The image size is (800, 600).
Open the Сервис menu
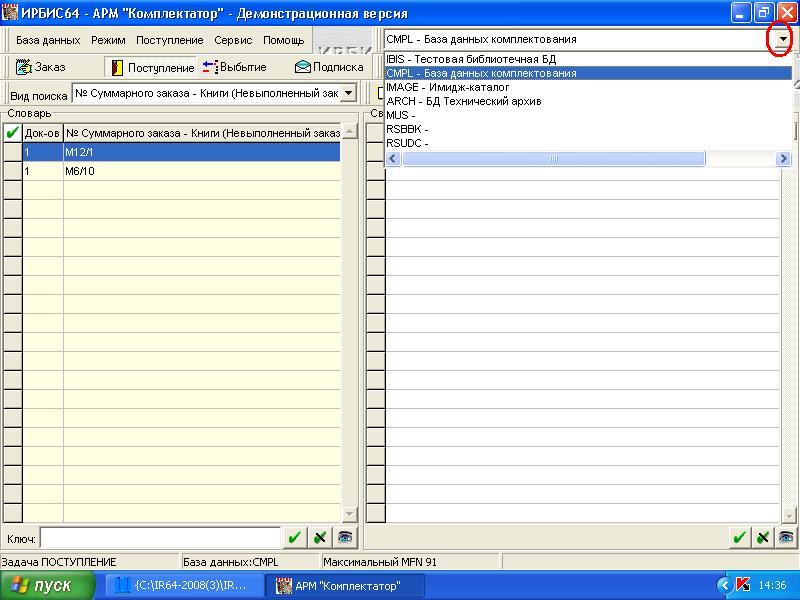click(233, 41)
